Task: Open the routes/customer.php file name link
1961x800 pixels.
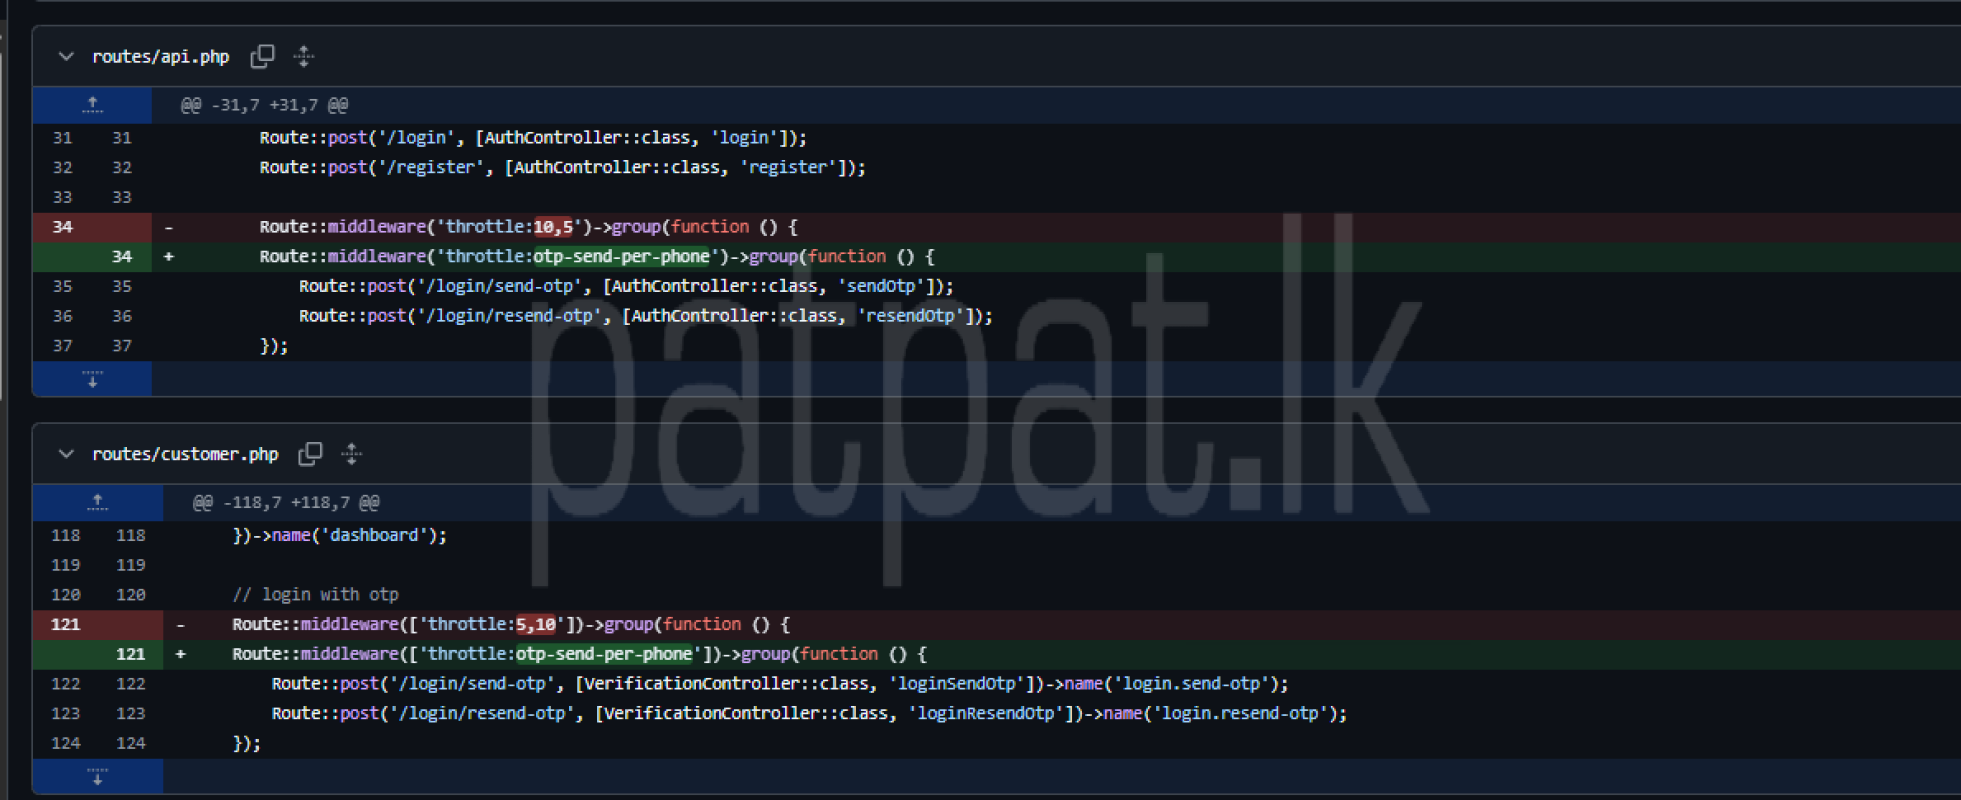Action: click(x=185, y=454)
